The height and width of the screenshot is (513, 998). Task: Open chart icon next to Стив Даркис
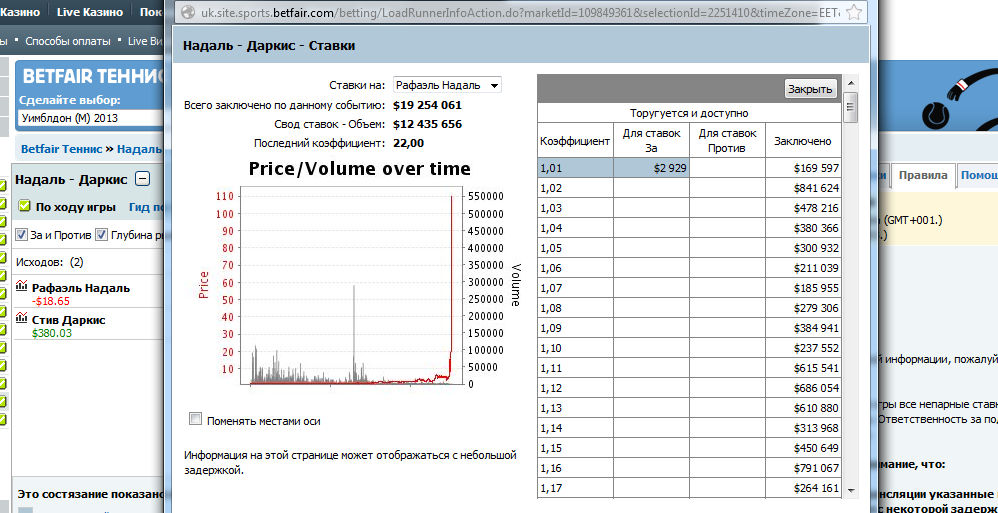pos(23,318)
